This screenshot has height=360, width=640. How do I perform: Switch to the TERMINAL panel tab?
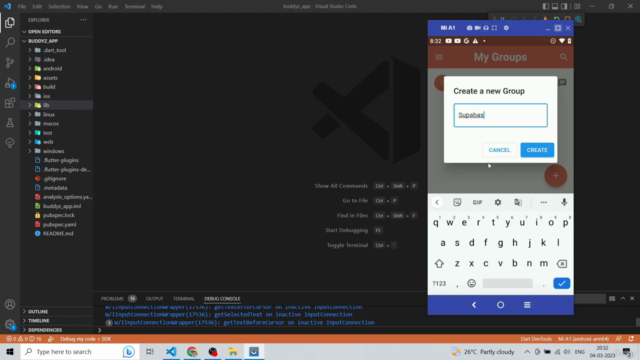click(184, 299)
